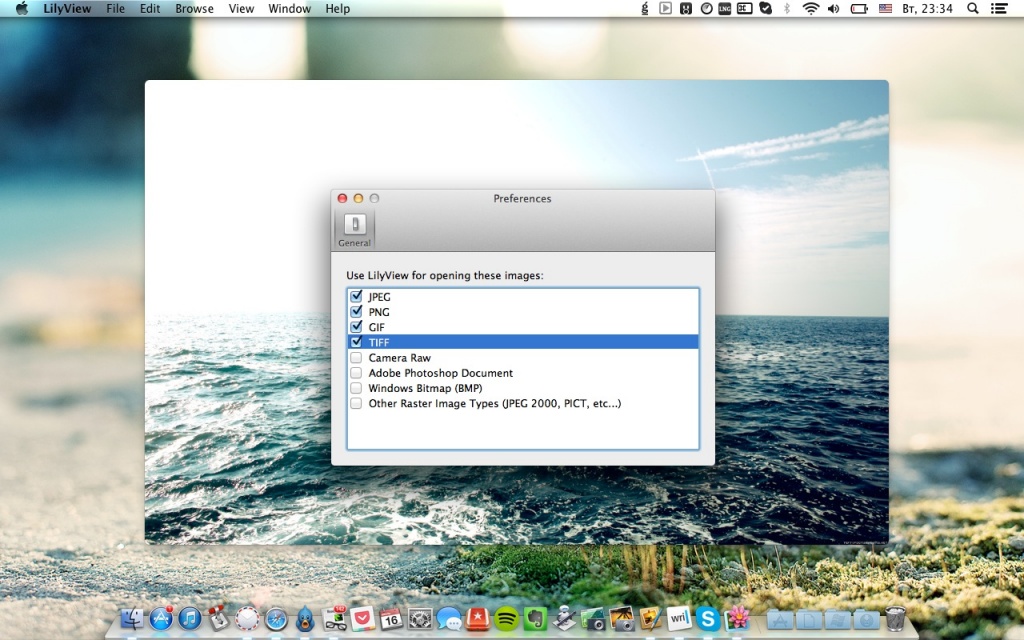This screenshot has height=640, width=1024.
Task: Enable Adobe Photoshop Document checkbox
Action: click(356, 373)
